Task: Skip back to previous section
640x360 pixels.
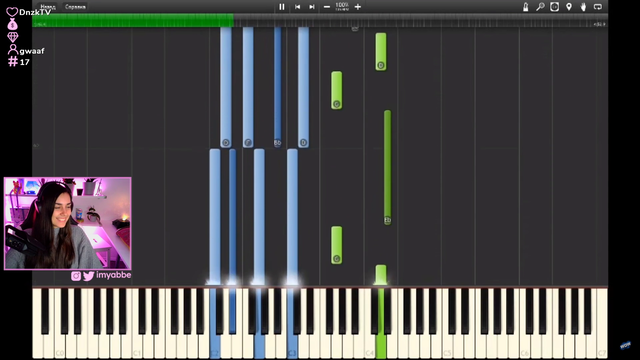Action: coord(298,7)
